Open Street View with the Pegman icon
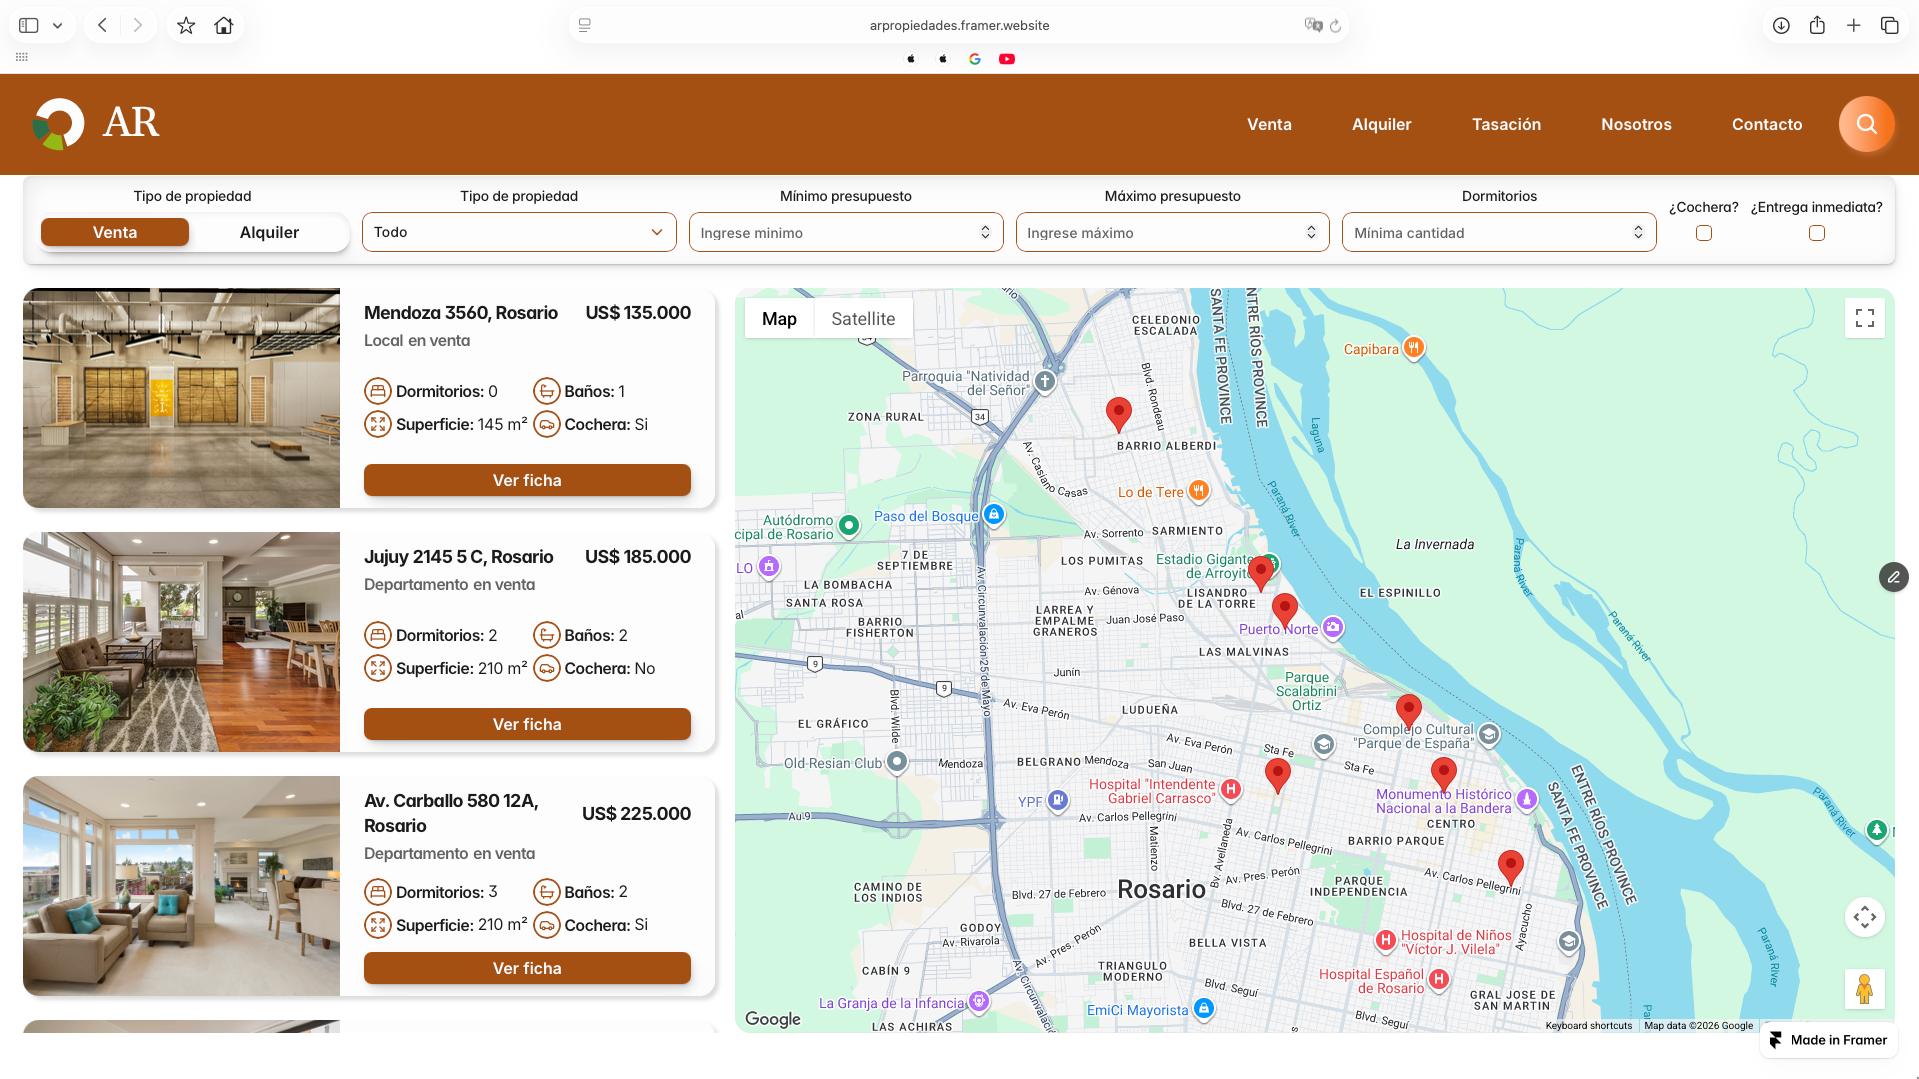The image size is (1919, 1079). [x=1864, y=989]
